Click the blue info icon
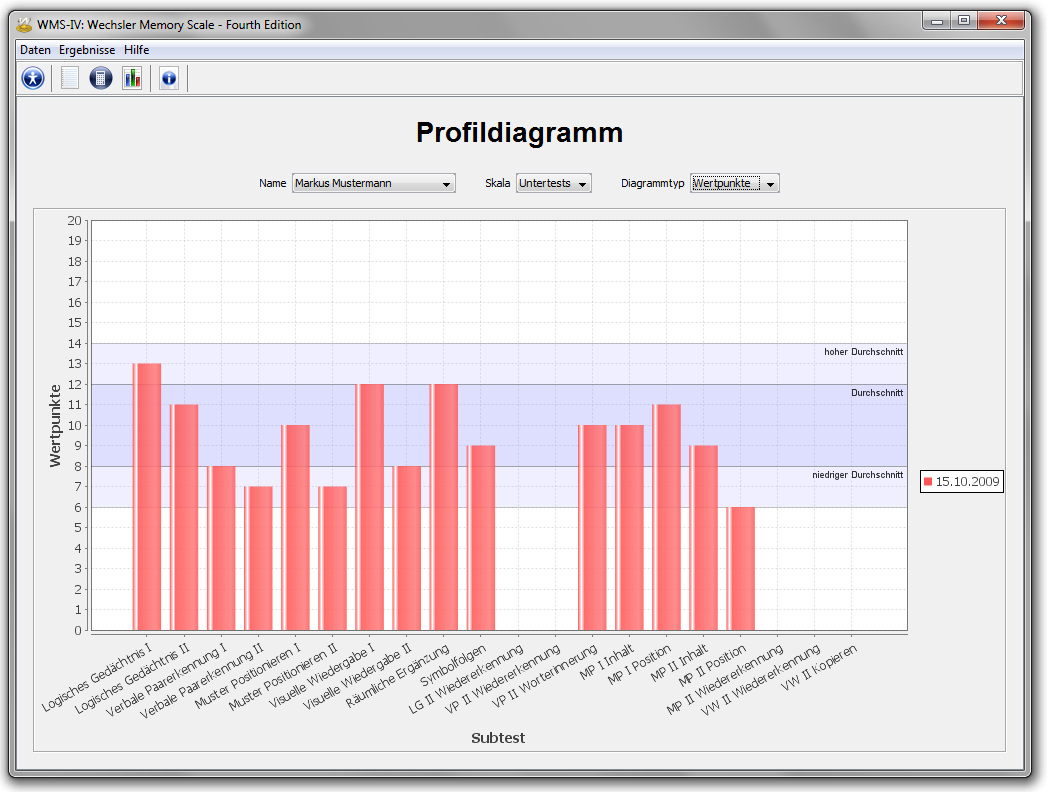Screen dimensions: 1047x792 pyautogui.click(x=169, y=78)
